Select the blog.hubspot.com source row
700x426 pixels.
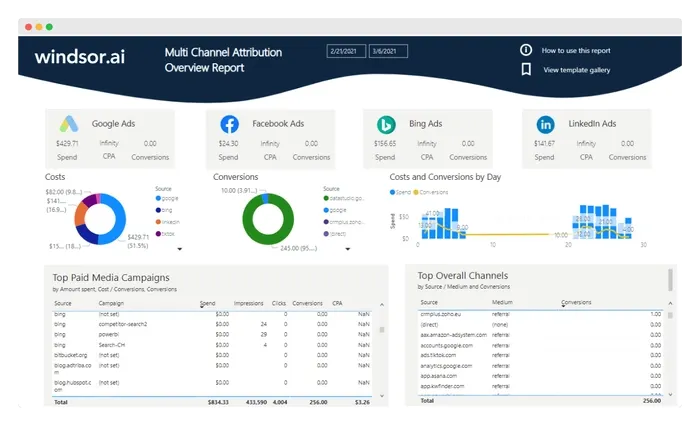pyautogui.click(x=212, y=386)
